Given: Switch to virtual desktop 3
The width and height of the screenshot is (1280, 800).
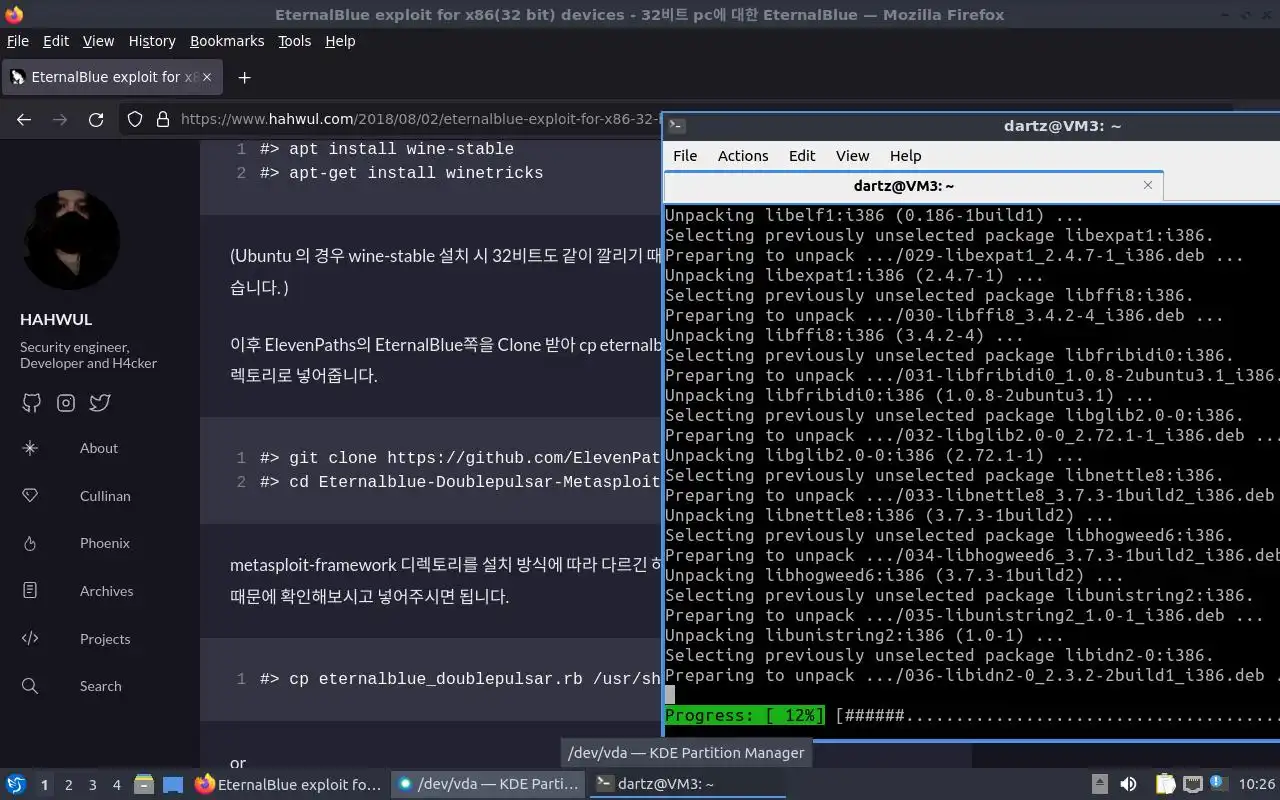Looking at the screenshot, I should 92,785.
